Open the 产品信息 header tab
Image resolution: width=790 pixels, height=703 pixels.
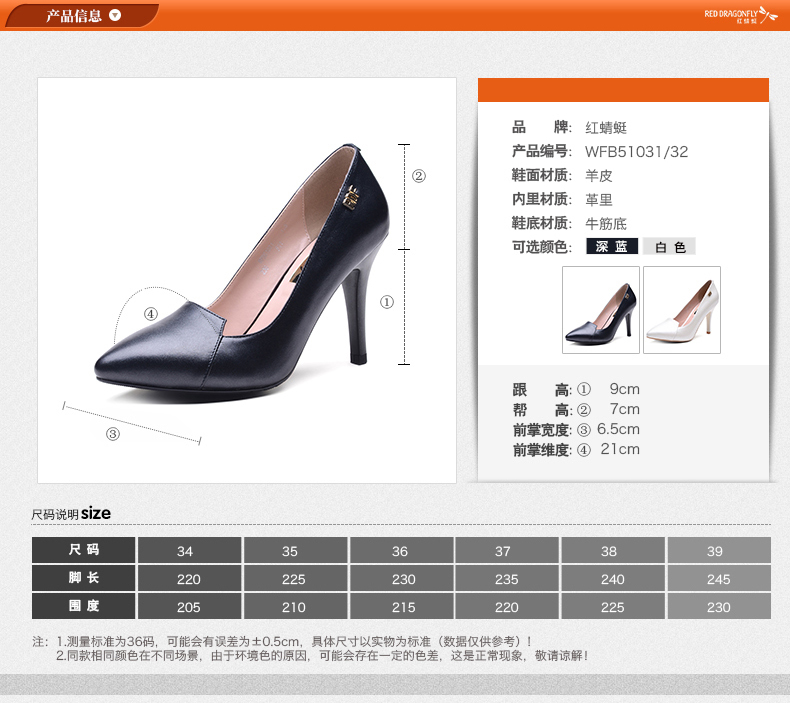pyautogui.click(x=74, y=16)
